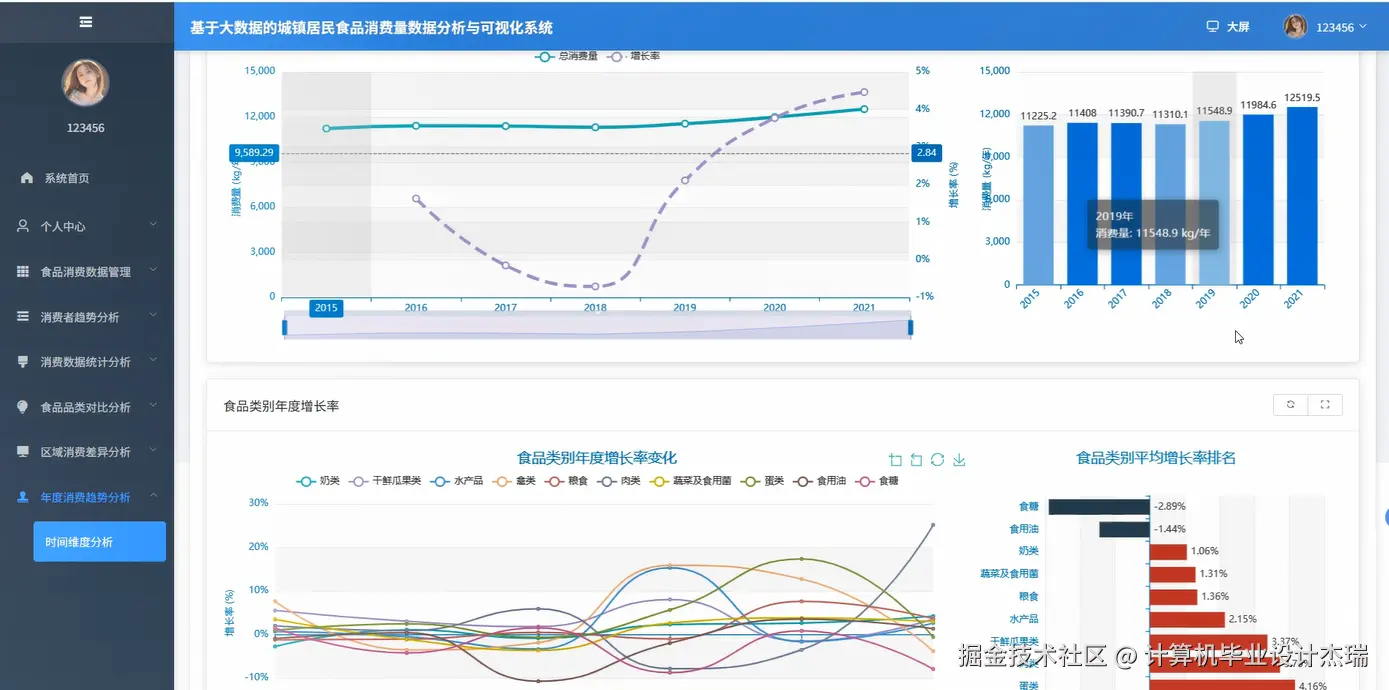Click the 2021 bar labeled 12519.5
The height and width of the screenshot is (690, 1389).
[1302, 195]
